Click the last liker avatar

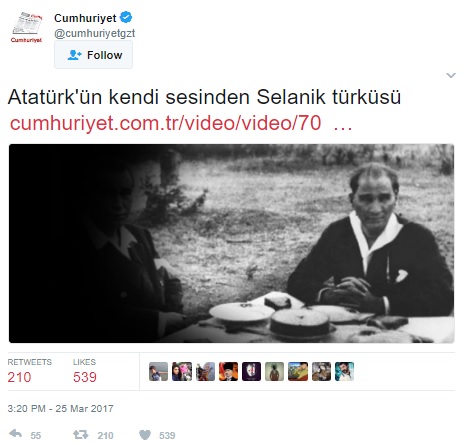[x=344, y=371]
